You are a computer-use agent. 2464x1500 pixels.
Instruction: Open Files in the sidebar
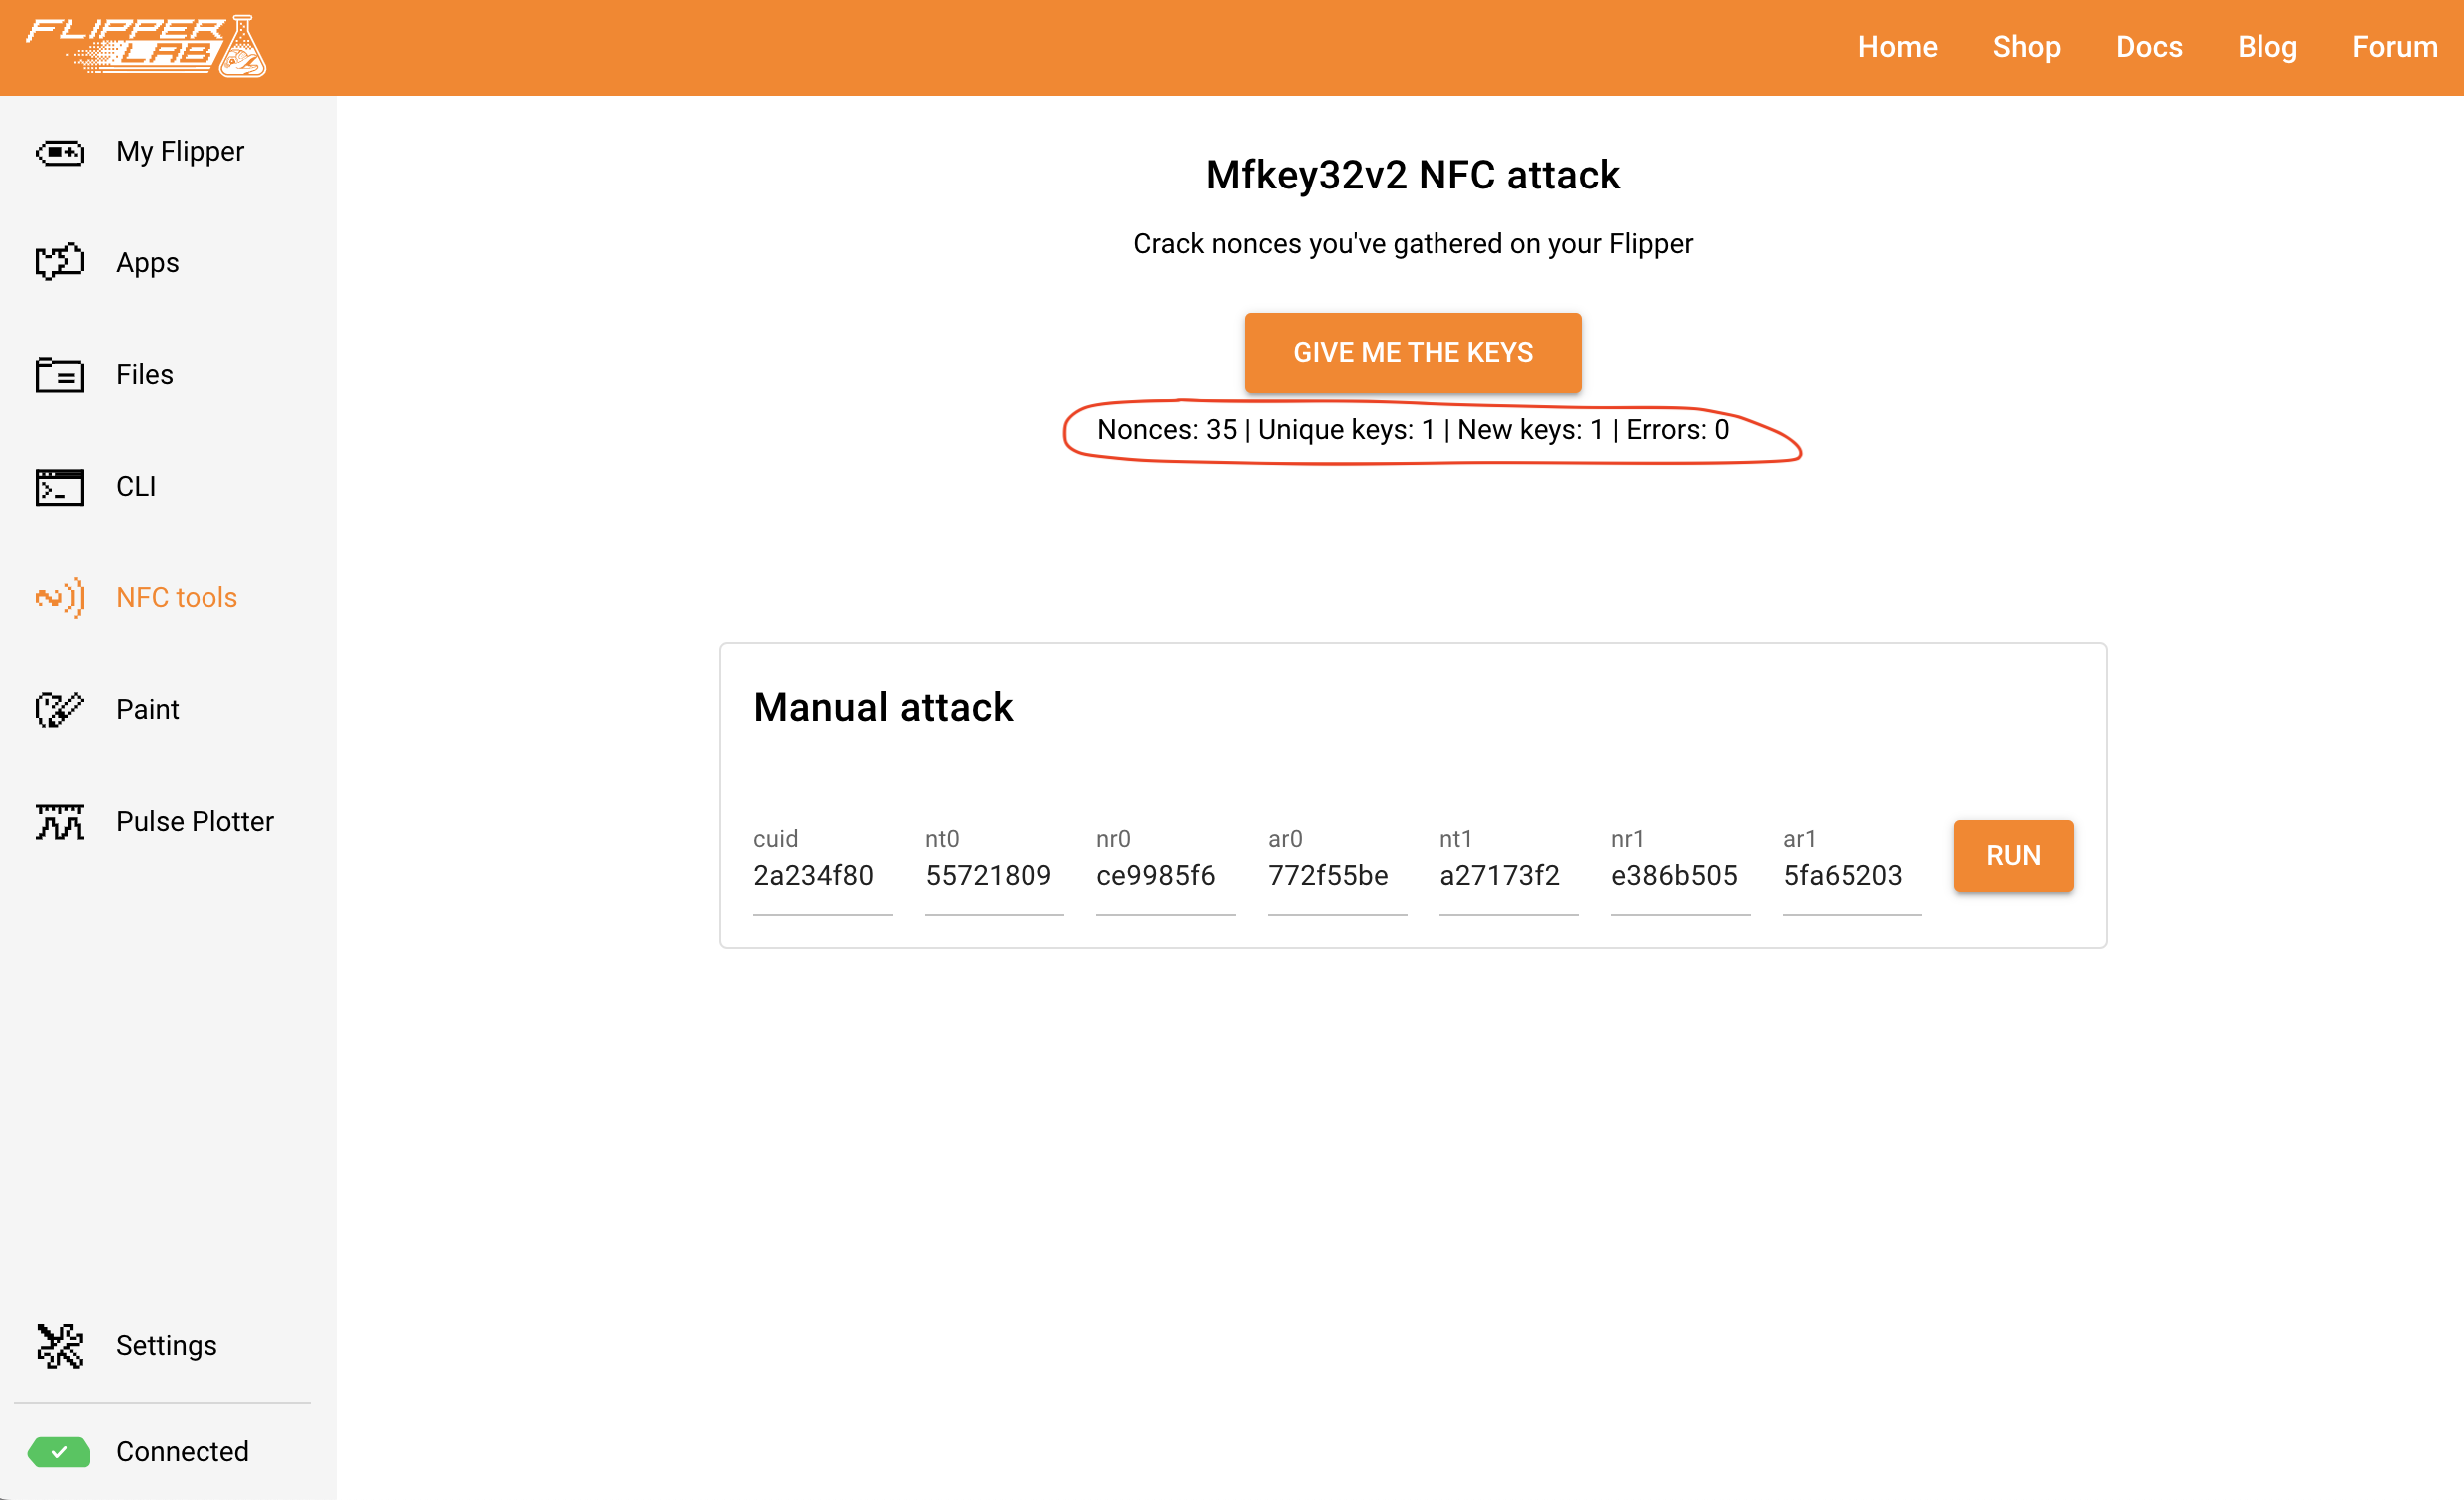pyautogui.click(x=168, y=375)
